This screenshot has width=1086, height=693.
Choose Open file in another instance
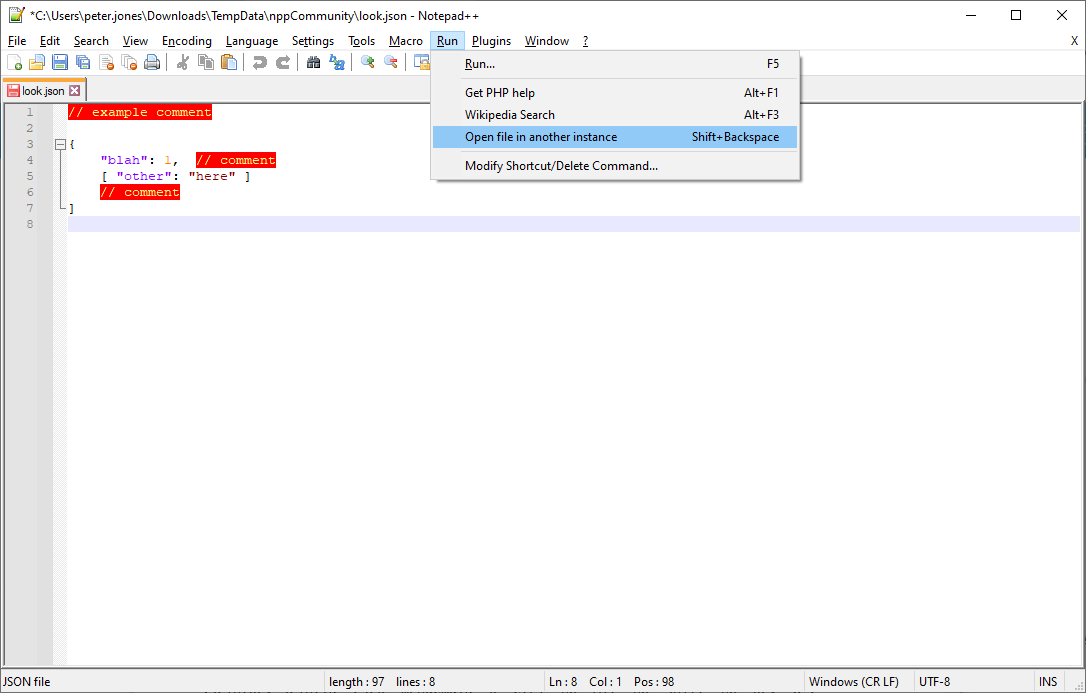pyautogui.click(x=615, y=137)
